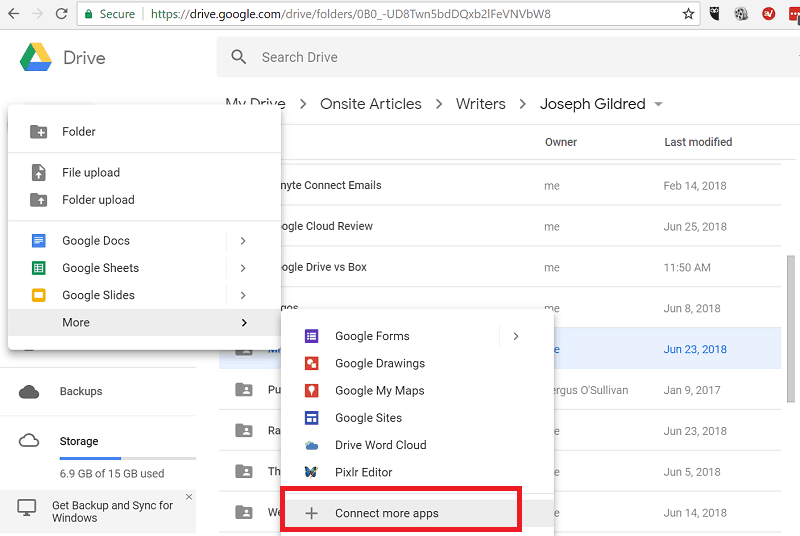
Task: Click the monitor icon for Backup and Sync
Action: click(x=27, y=507)
